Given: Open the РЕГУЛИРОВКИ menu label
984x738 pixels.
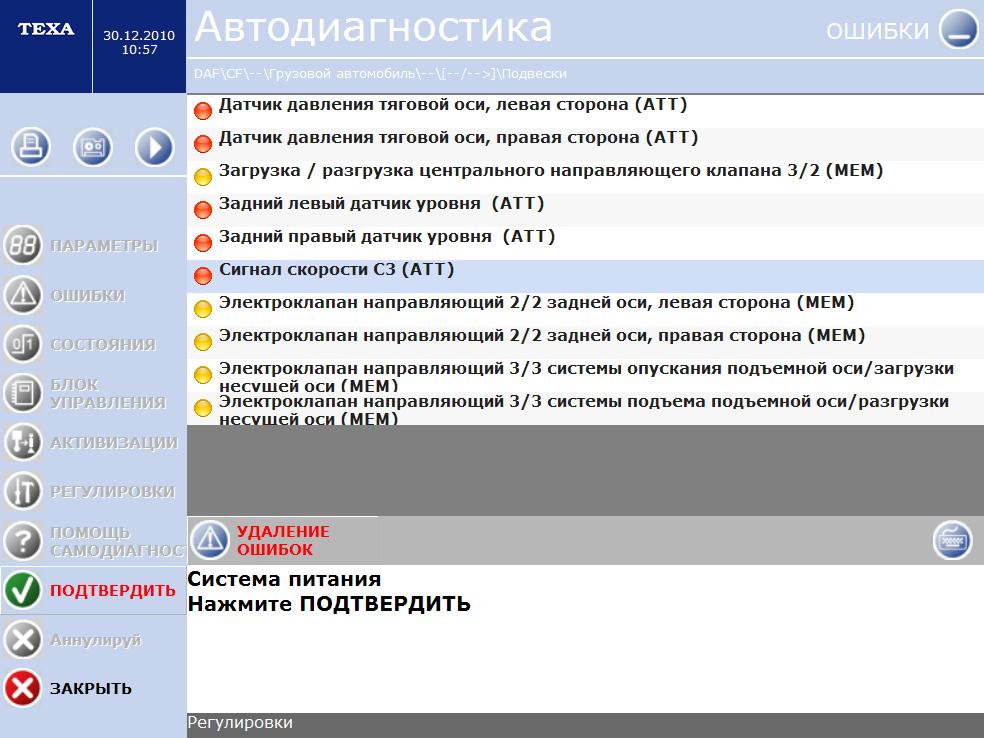Looking at the screenshot, I should click(x=113, y=491).
